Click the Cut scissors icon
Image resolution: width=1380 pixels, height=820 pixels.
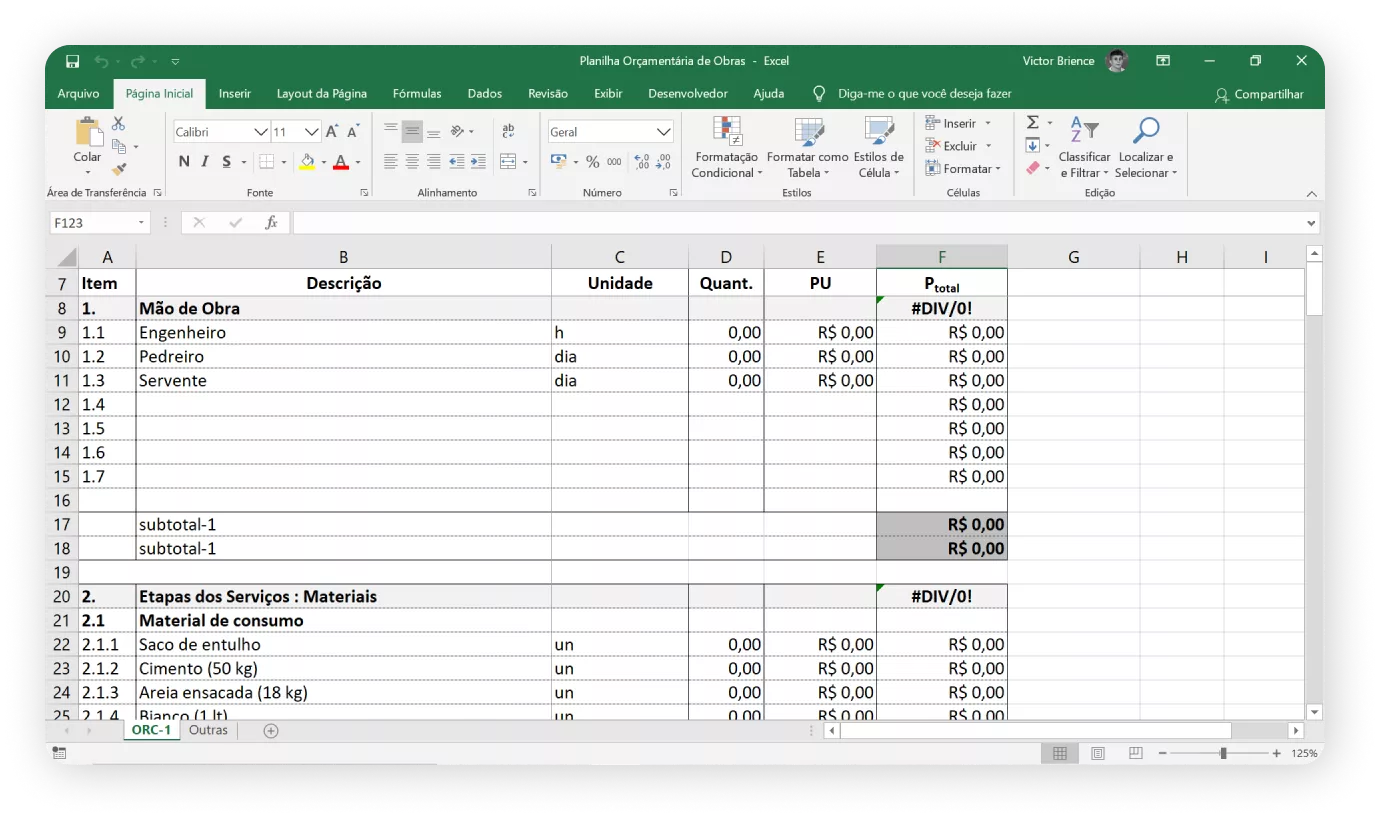click(119, 123)
